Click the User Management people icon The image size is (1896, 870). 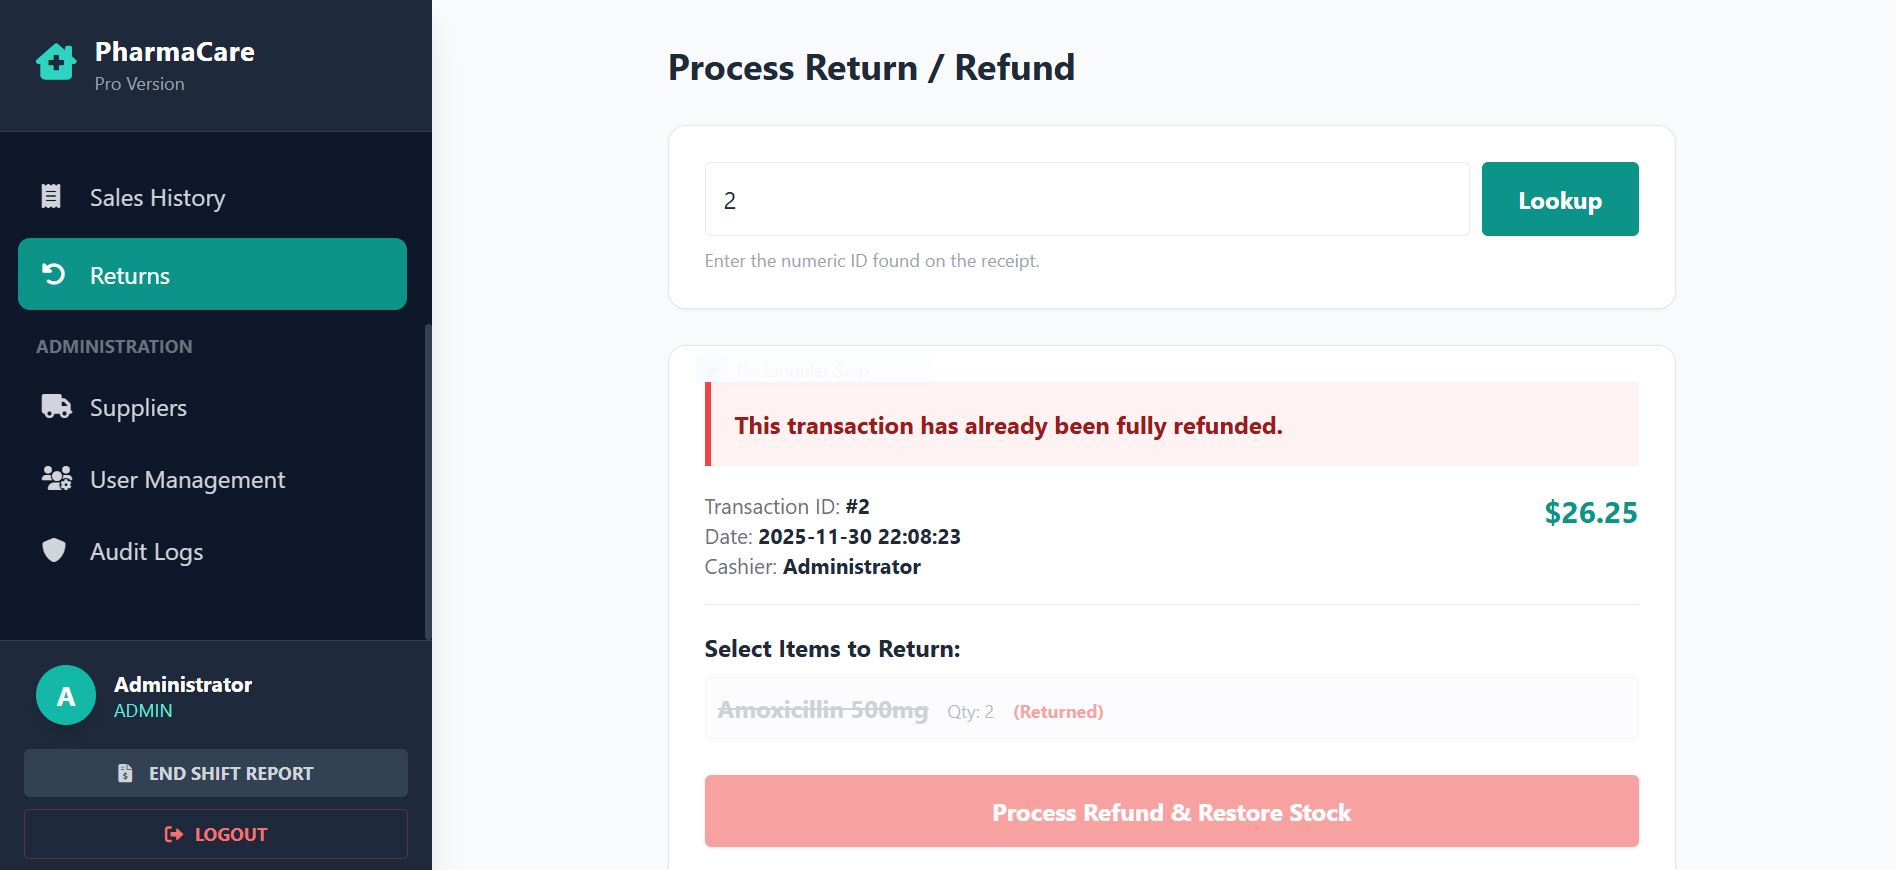coord(56,478)
